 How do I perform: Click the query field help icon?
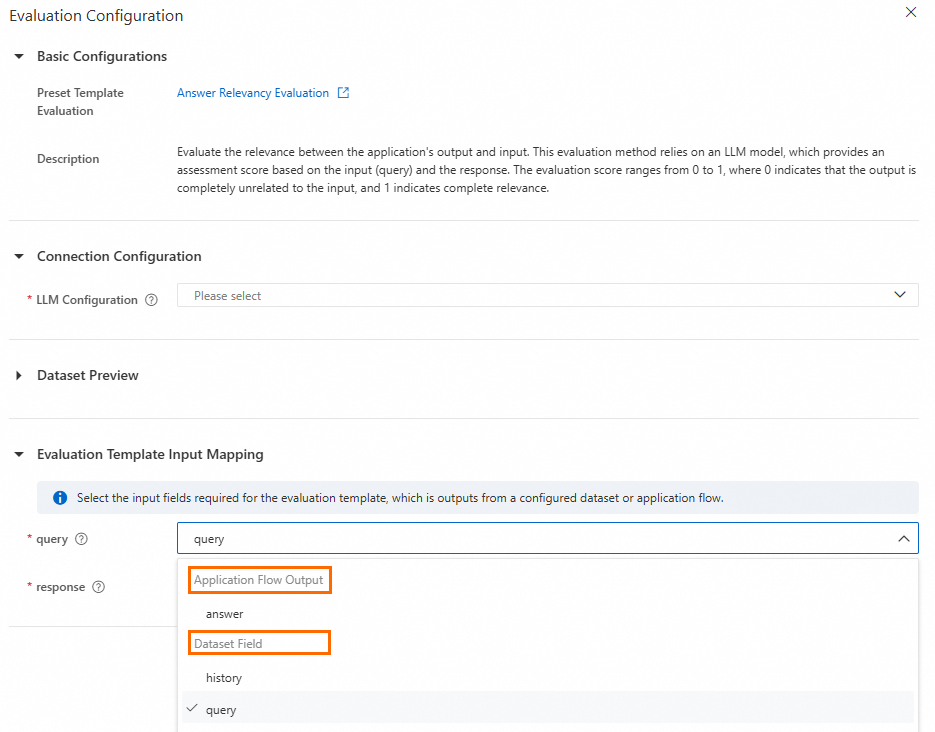(81, 539)
